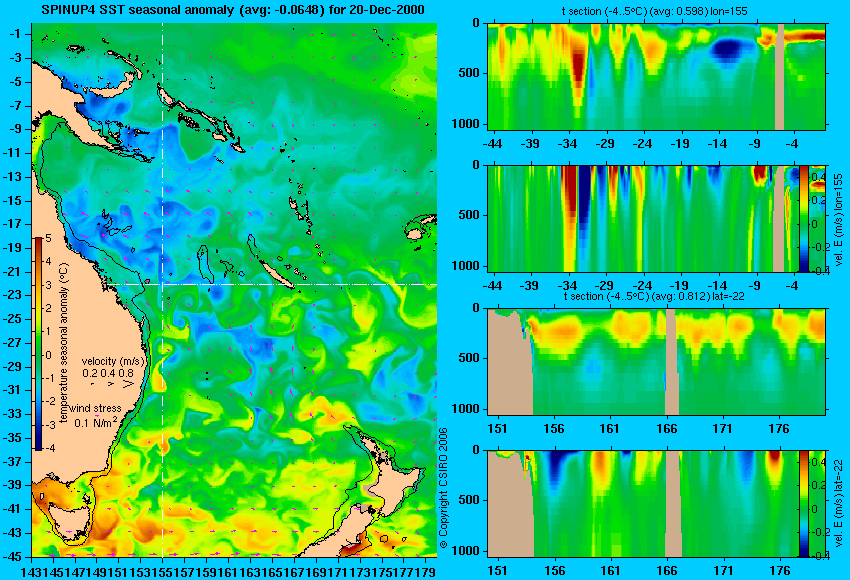Open the temperature section plot for lat=-22

point(656,362)
